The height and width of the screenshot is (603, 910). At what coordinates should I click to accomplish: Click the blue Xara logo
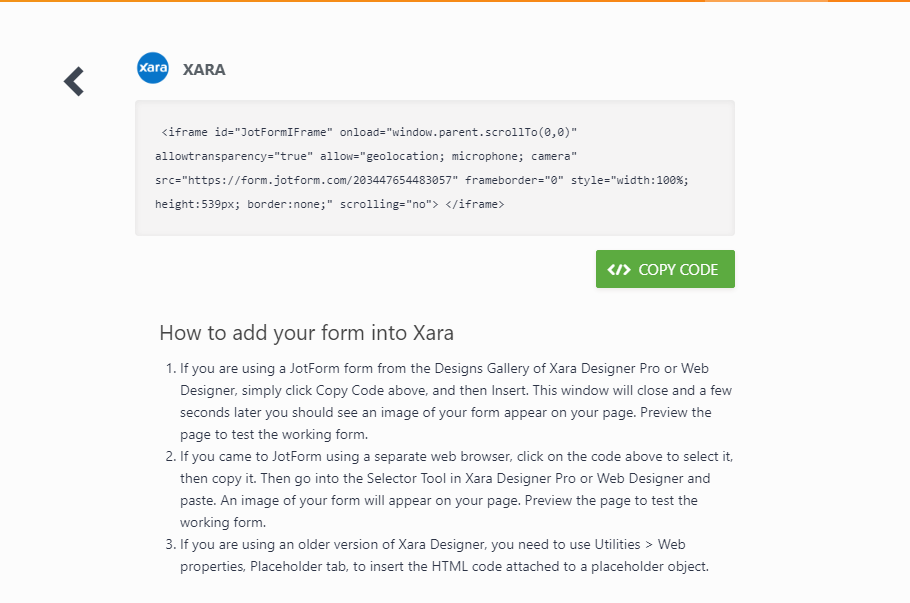click(x=153, y=68)
